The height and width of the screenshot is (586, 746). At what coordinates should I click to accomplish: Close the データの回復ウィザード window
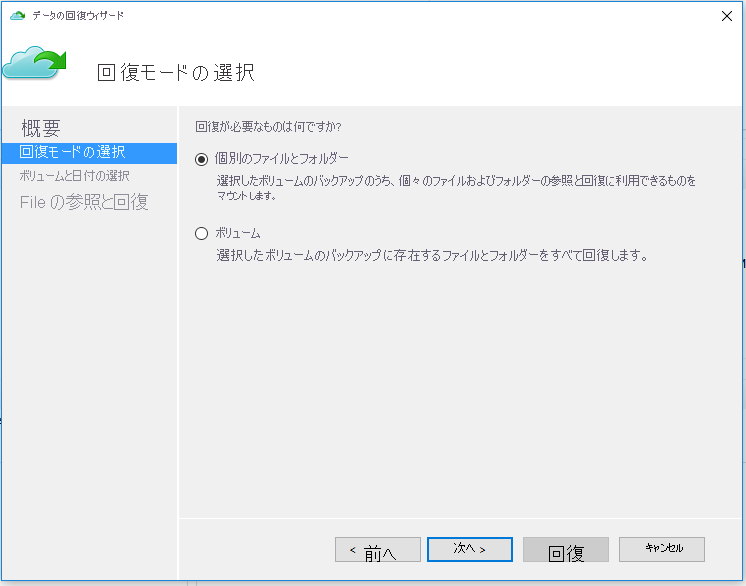point(726,16)
